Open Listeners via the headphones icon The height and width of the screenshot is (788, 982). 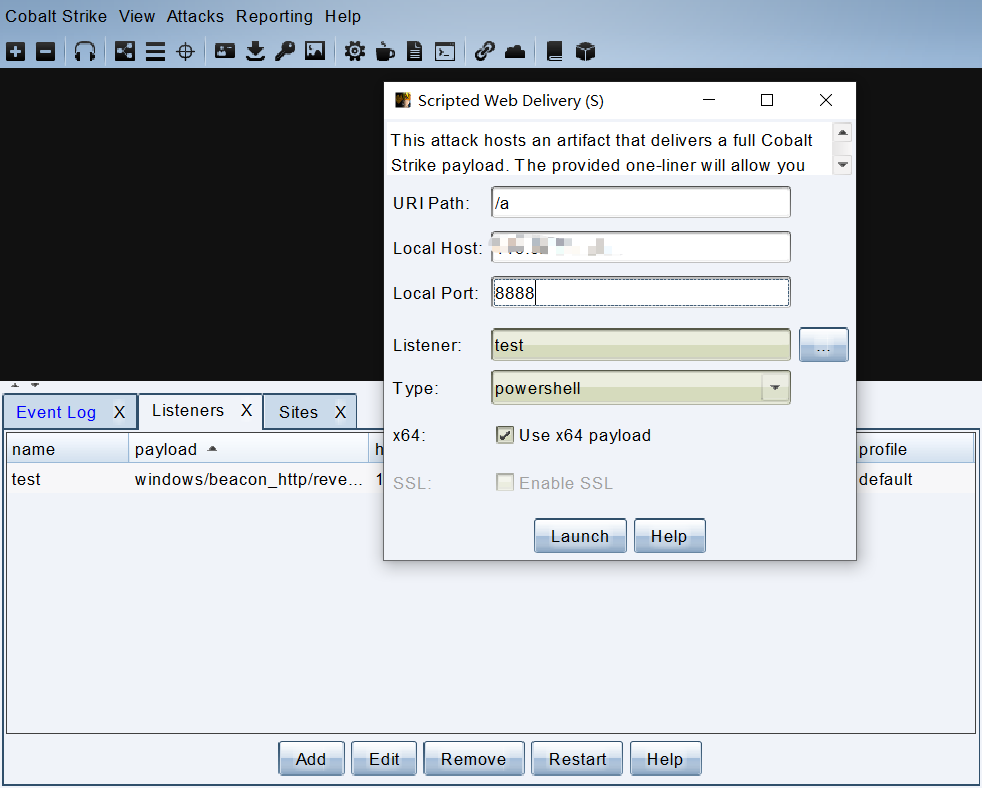pos(85,51)
